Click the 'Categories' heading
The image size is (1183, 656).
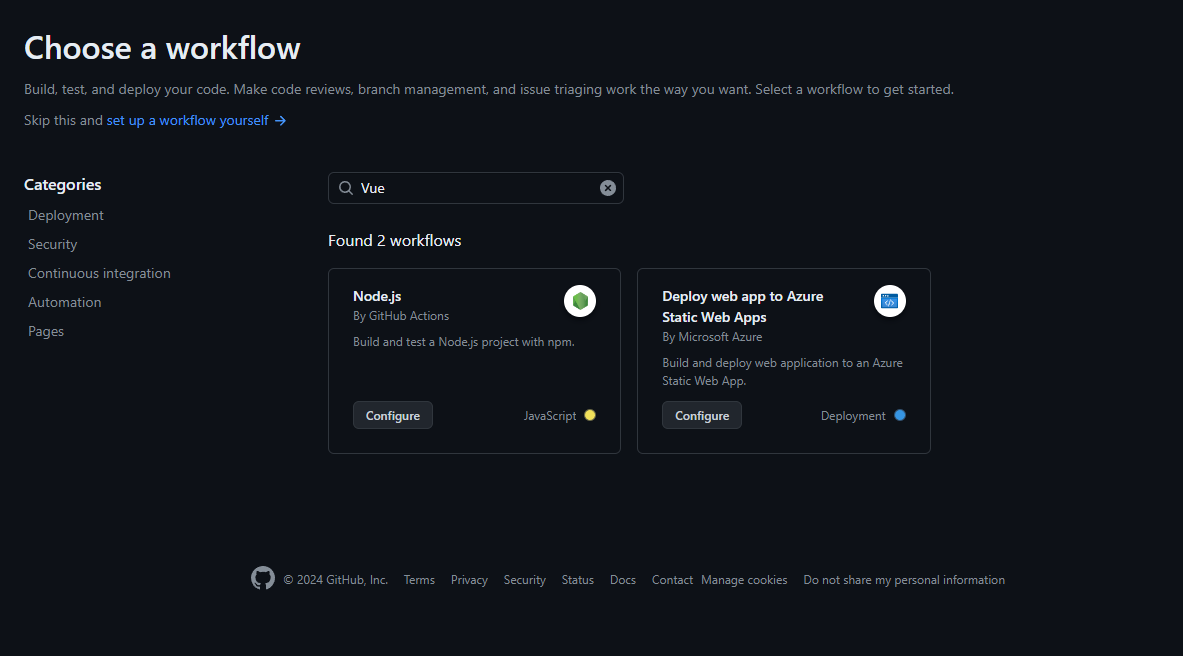tap(63, 184)
